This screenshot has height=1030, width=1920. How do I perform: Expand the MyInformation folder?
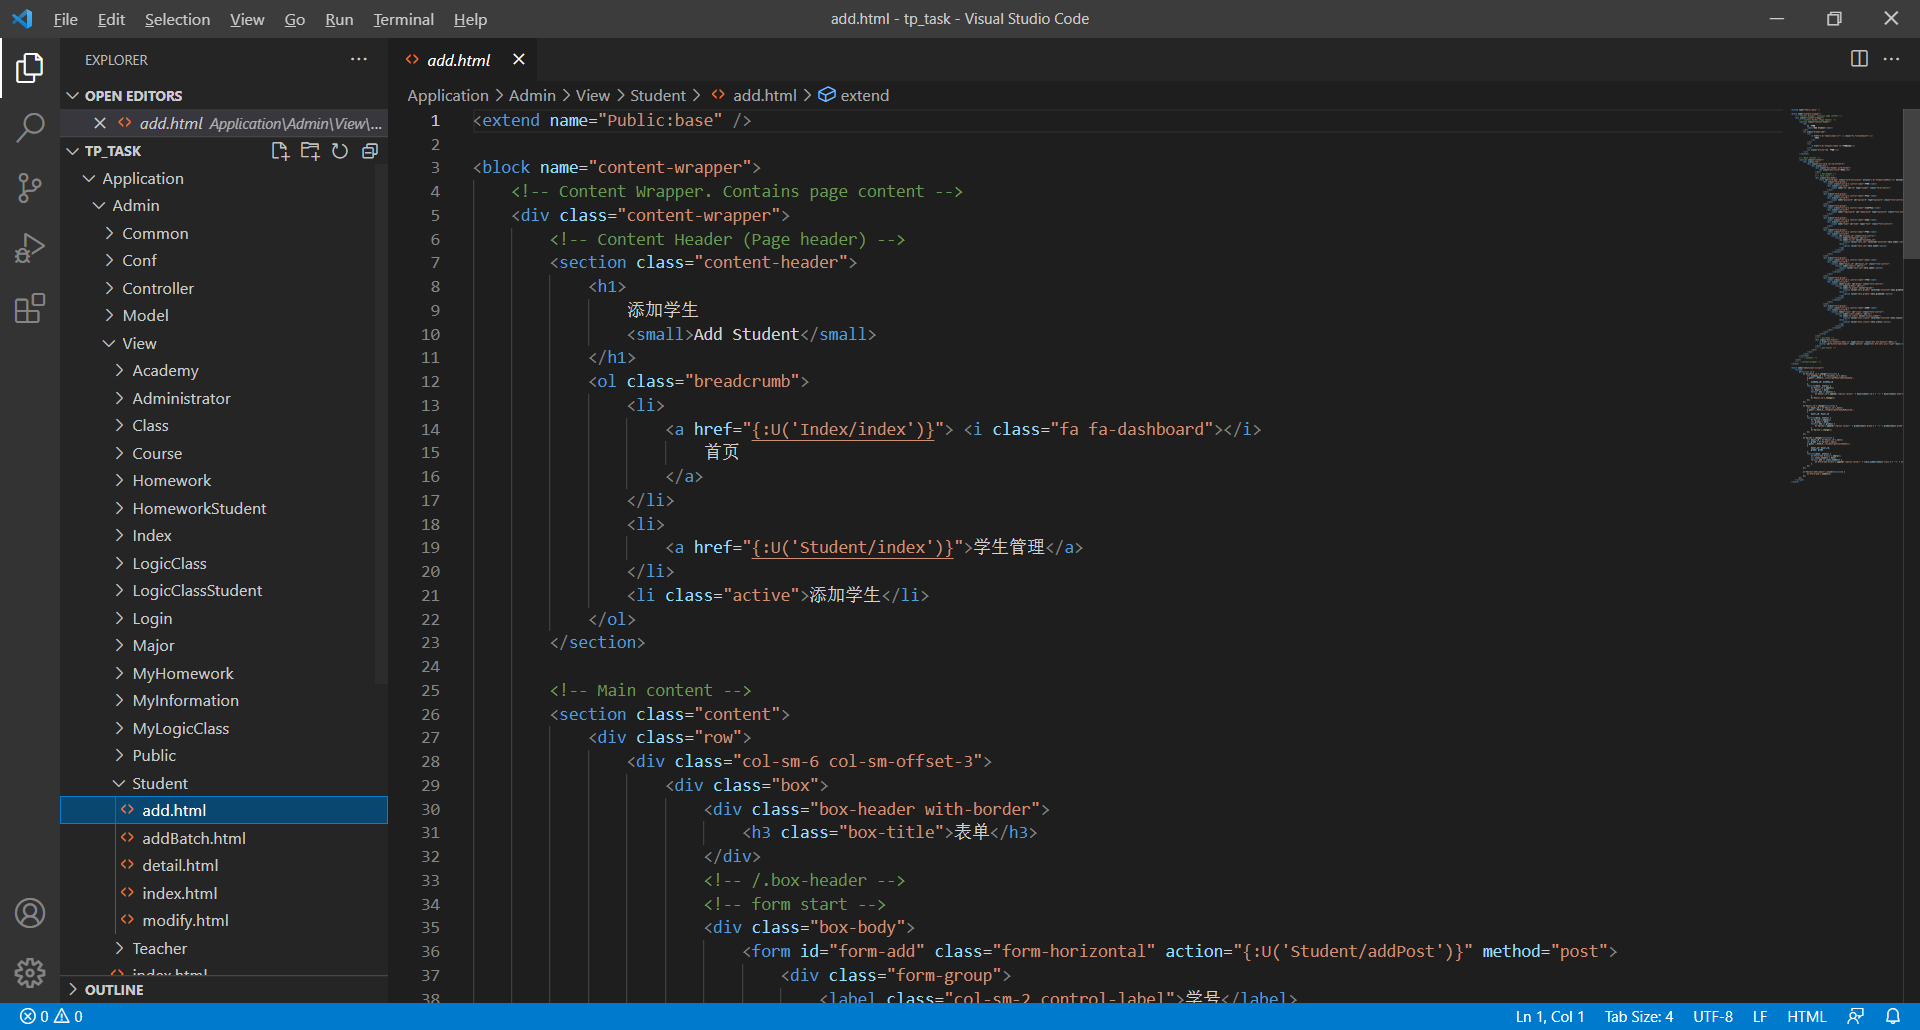224,700
